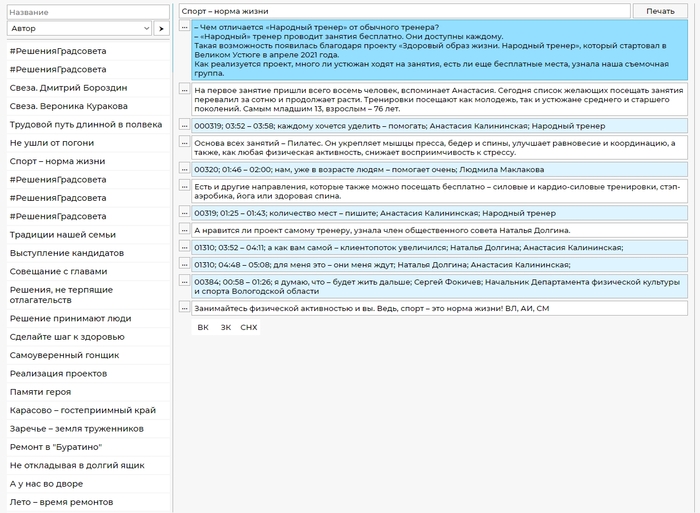Select 'Спорт – норма жизни' in the list

pyautogui.click(x=88, y=161)
